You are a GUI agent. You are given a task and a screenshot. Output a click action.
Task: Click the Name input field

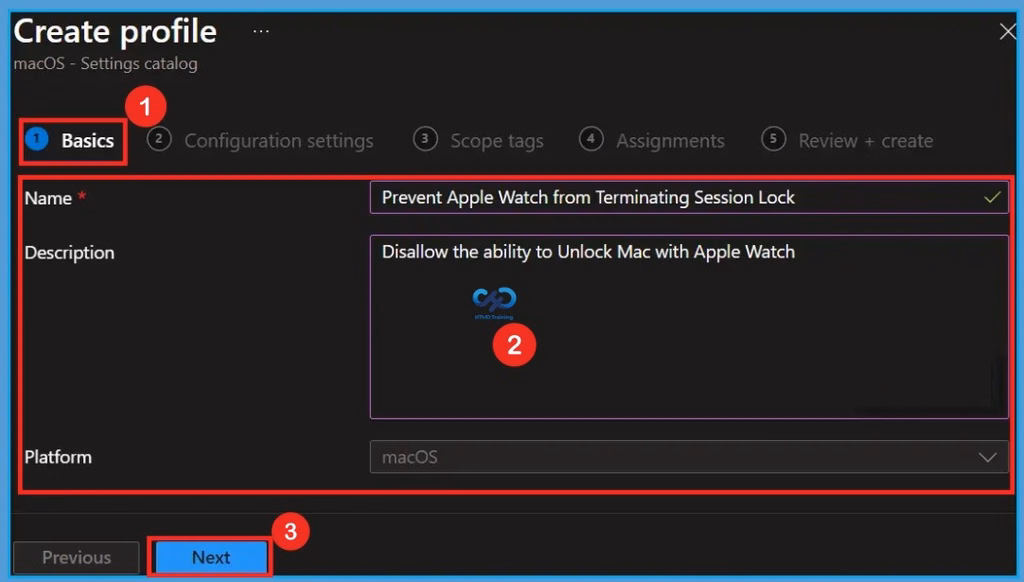tap(689, 197)
